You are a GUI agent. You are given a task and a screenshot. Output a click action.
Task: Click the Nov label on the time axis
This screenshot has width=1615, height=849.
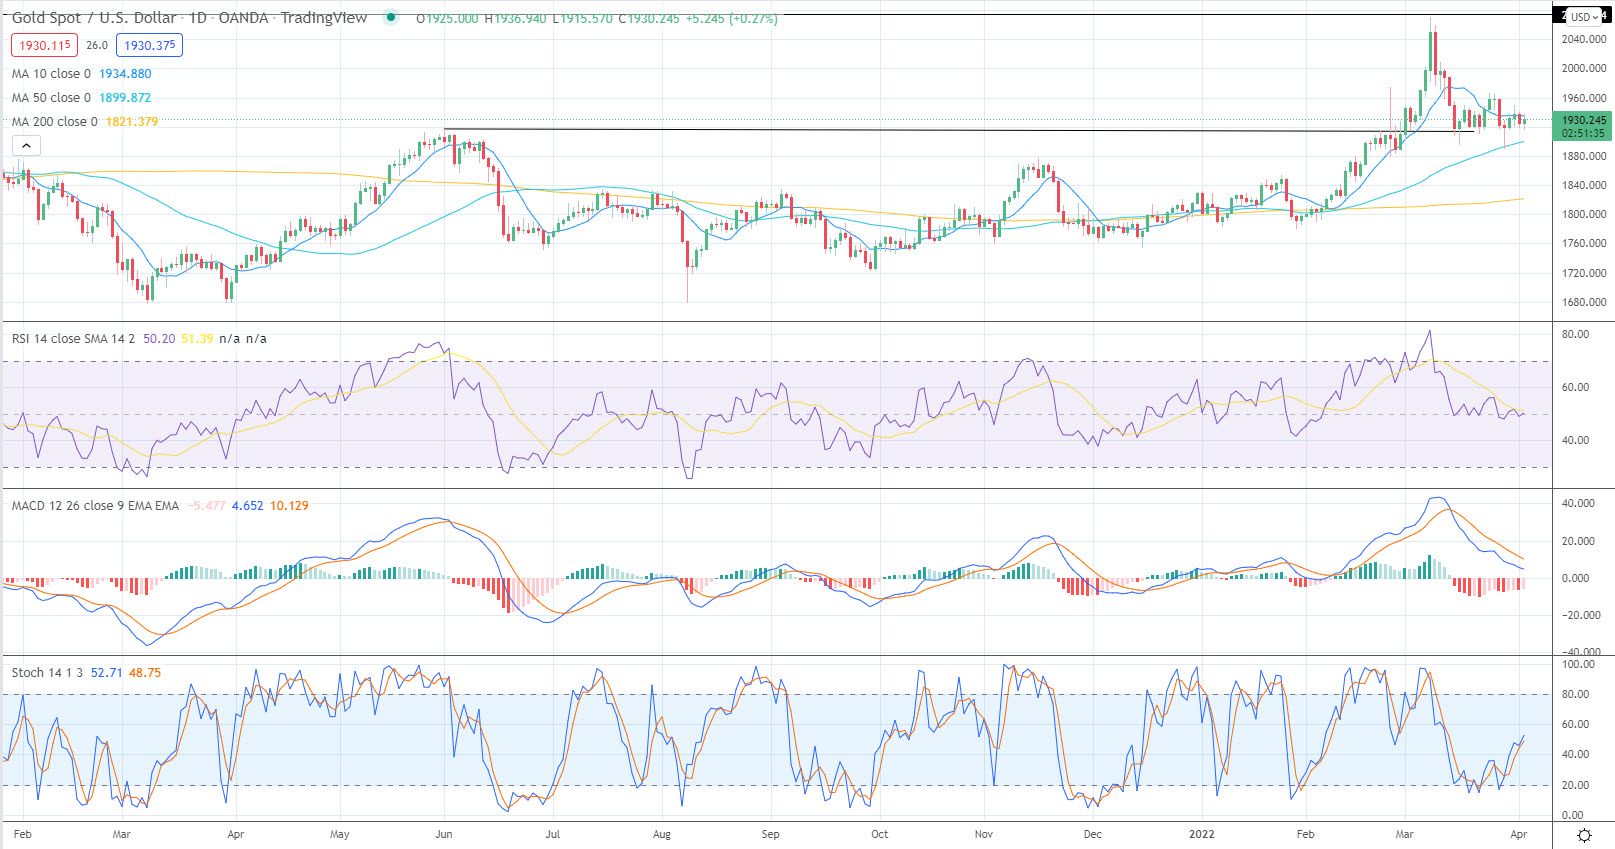tap(984, 834)
